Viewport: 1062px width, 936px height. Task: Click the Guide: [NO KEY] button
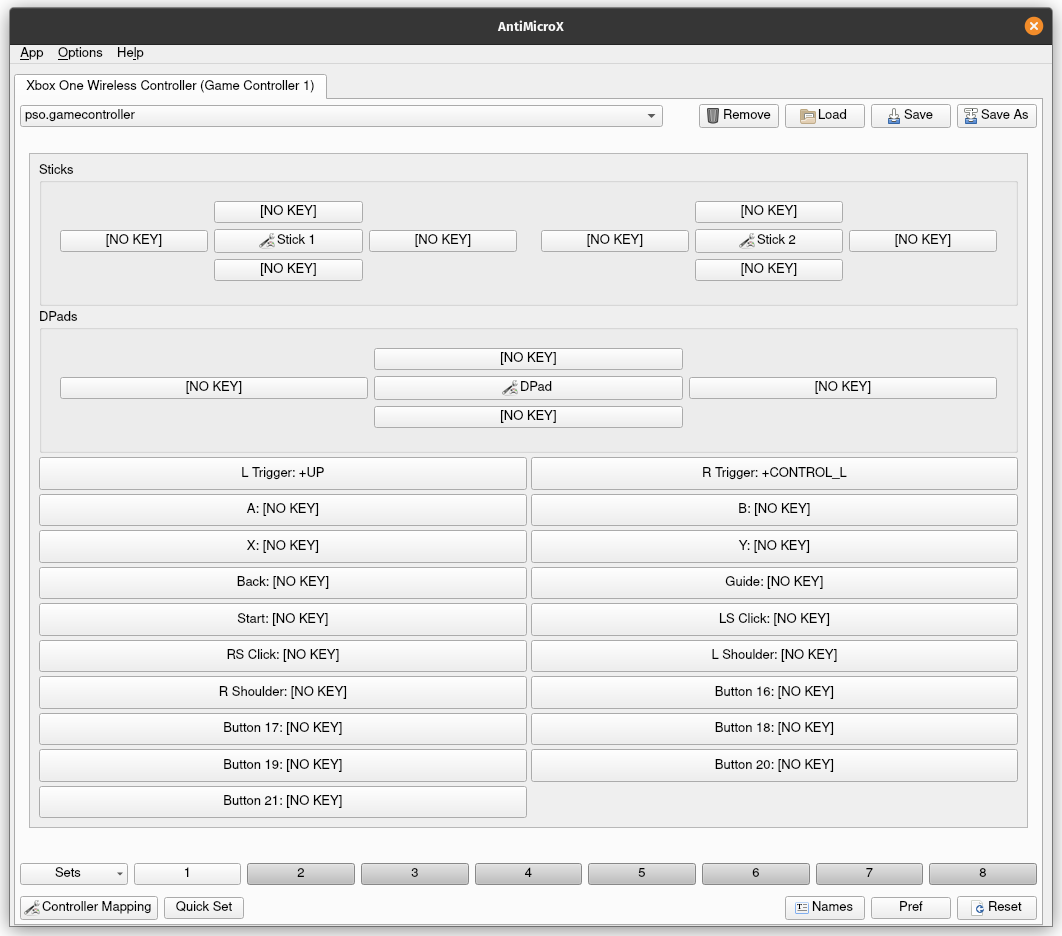(774, 582)
